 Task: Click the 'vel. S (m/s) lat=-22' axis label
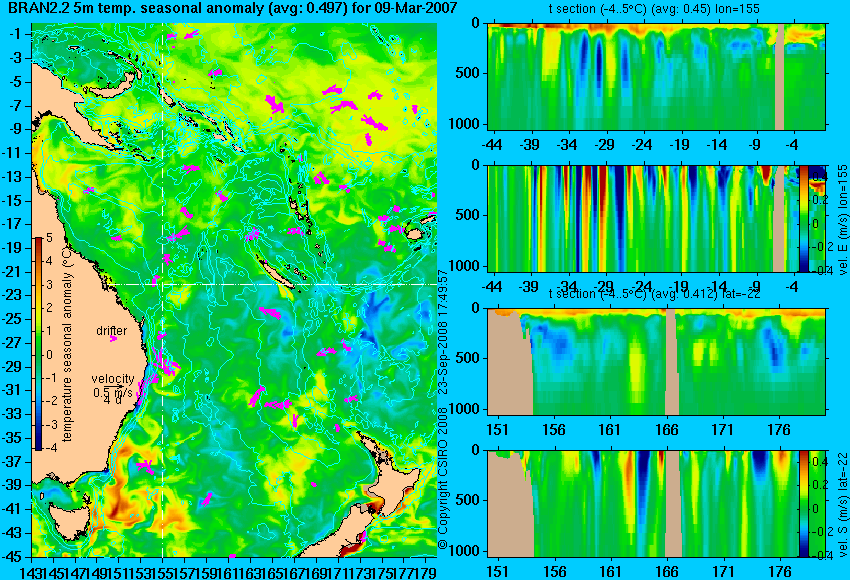tap(842, 504)
